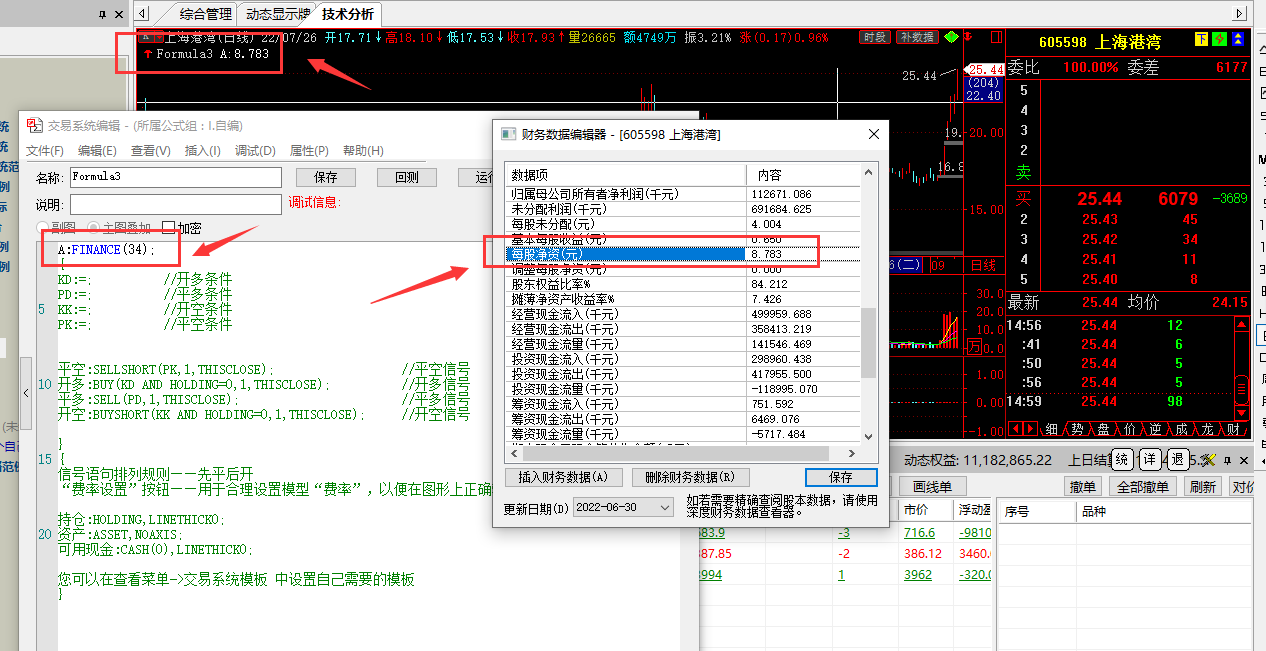The height and width of the screenshot is (651, 1266).
Task: Click the pin icon on the left panel
Action: tap(103, 14)
